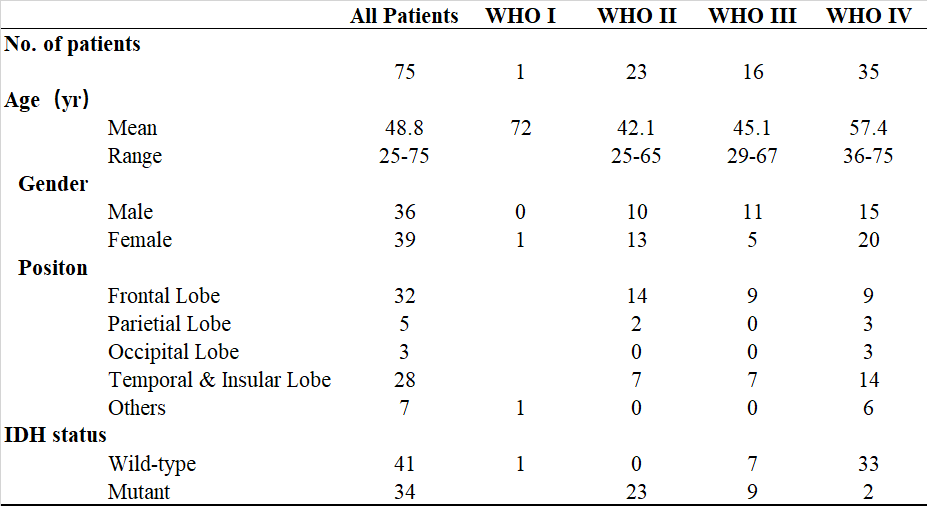This screenshot has height=506, width=927.
Task: Click the 'All Patients' column header
Action: tap(404, 16)
